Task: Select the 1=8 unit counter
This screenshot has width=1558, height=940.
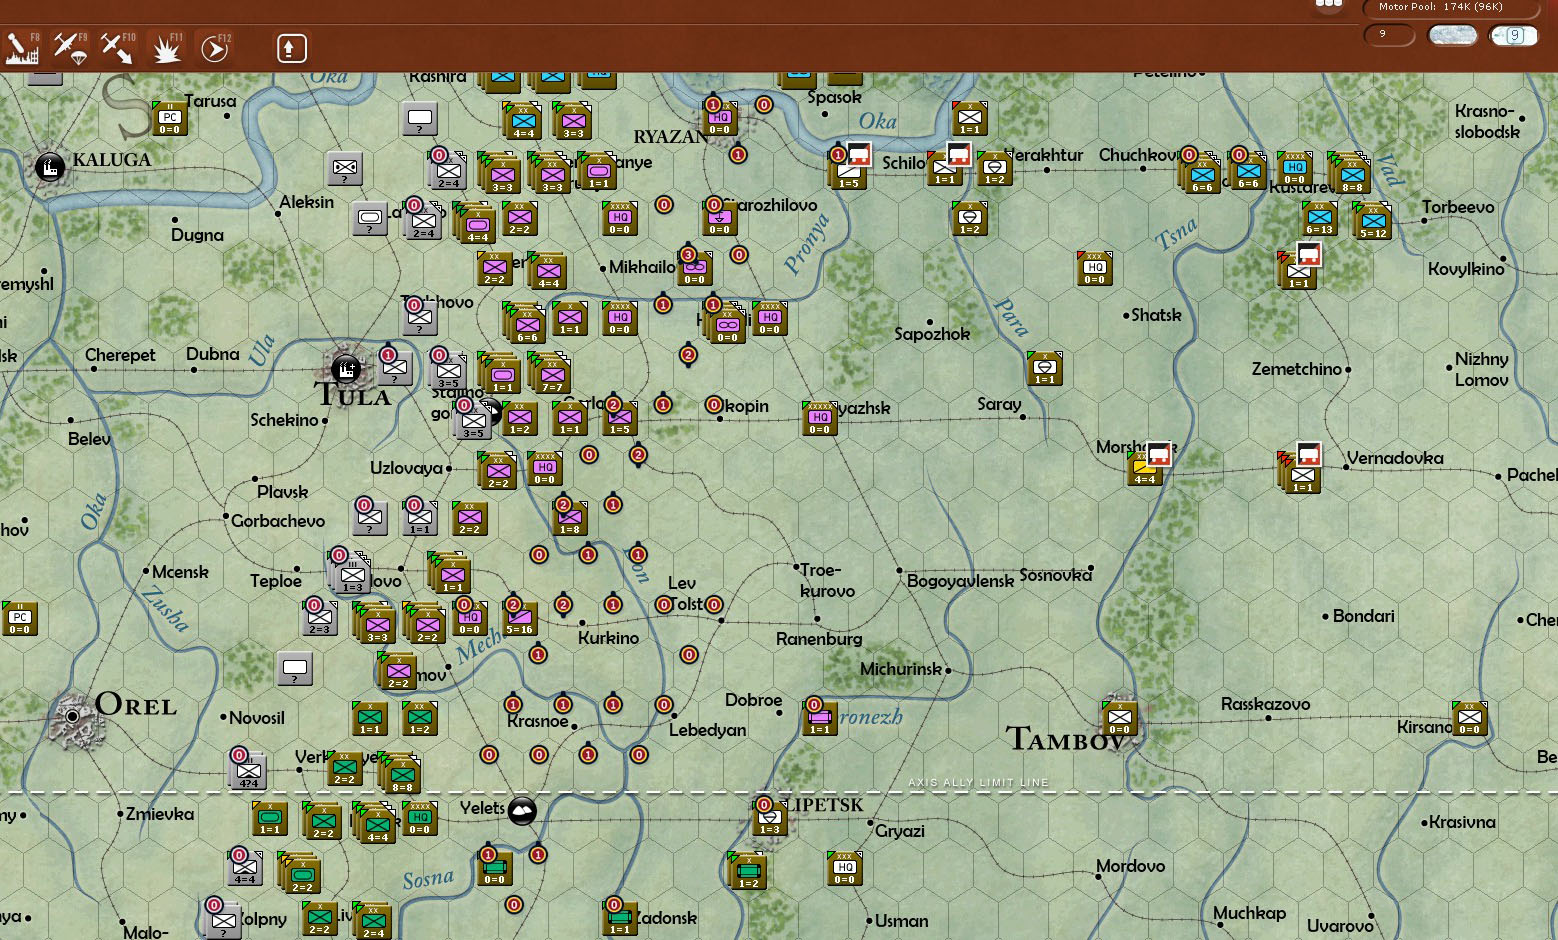Action: click(570, 518)
